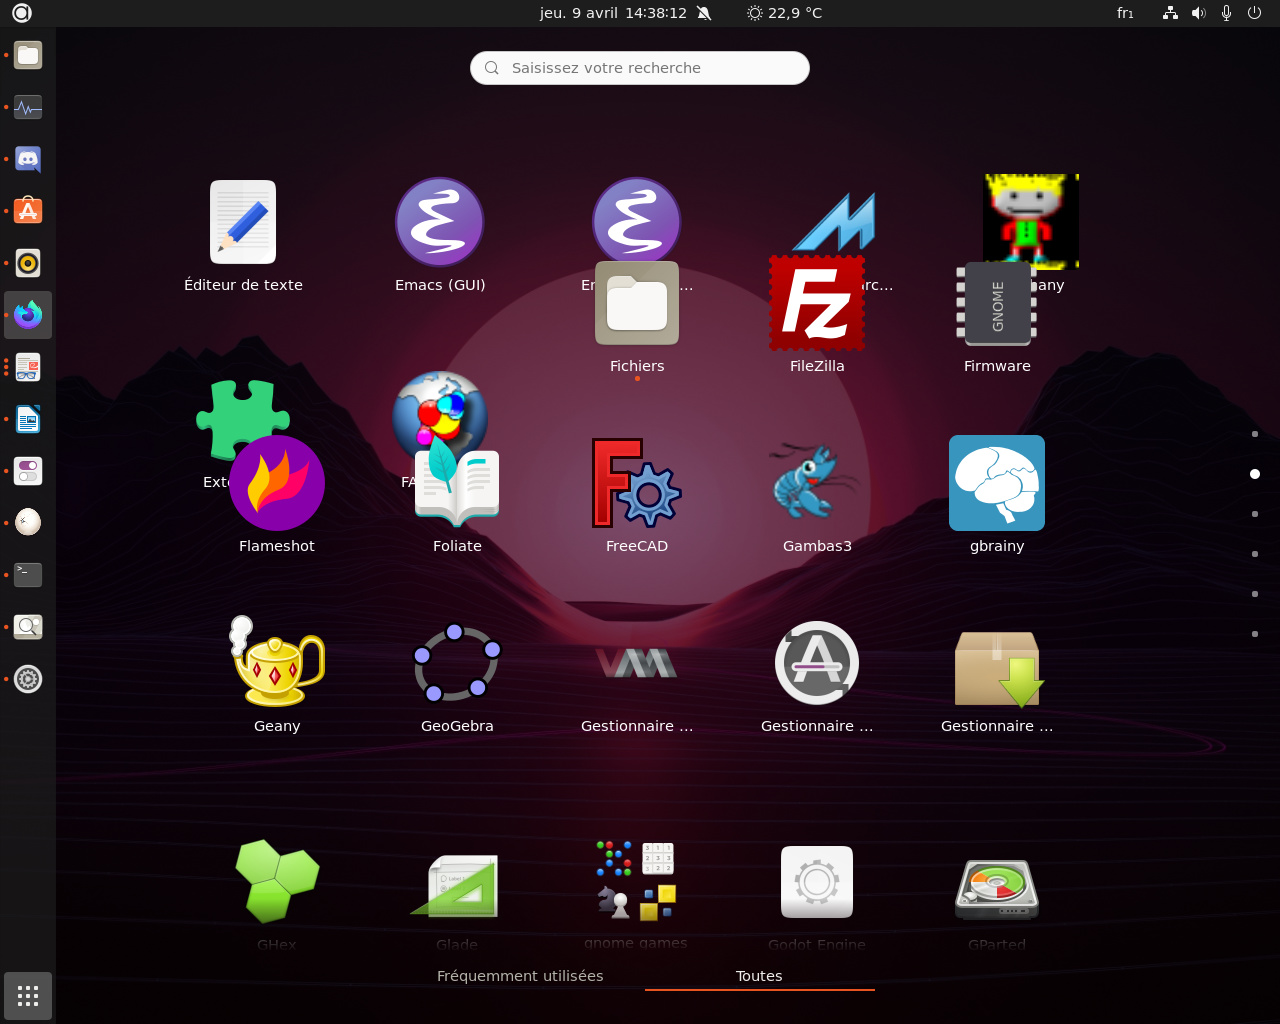
Task: Open the network connections menu
Action: tap(1169, 13)
